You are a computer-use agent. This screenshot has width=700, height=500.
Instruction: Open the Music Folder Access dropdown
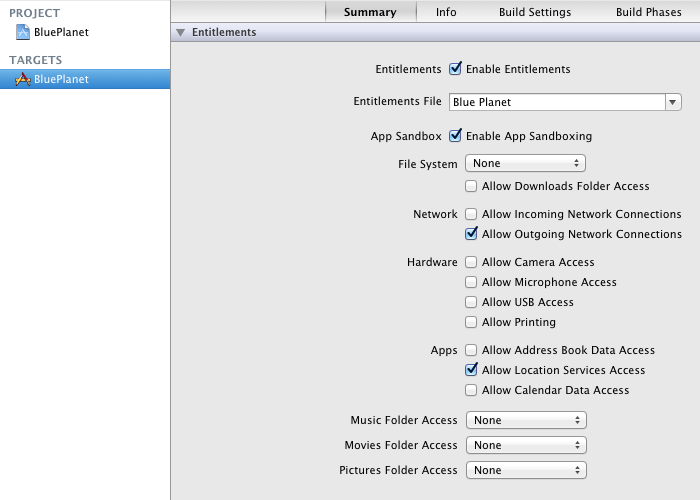tap(526, 420)
